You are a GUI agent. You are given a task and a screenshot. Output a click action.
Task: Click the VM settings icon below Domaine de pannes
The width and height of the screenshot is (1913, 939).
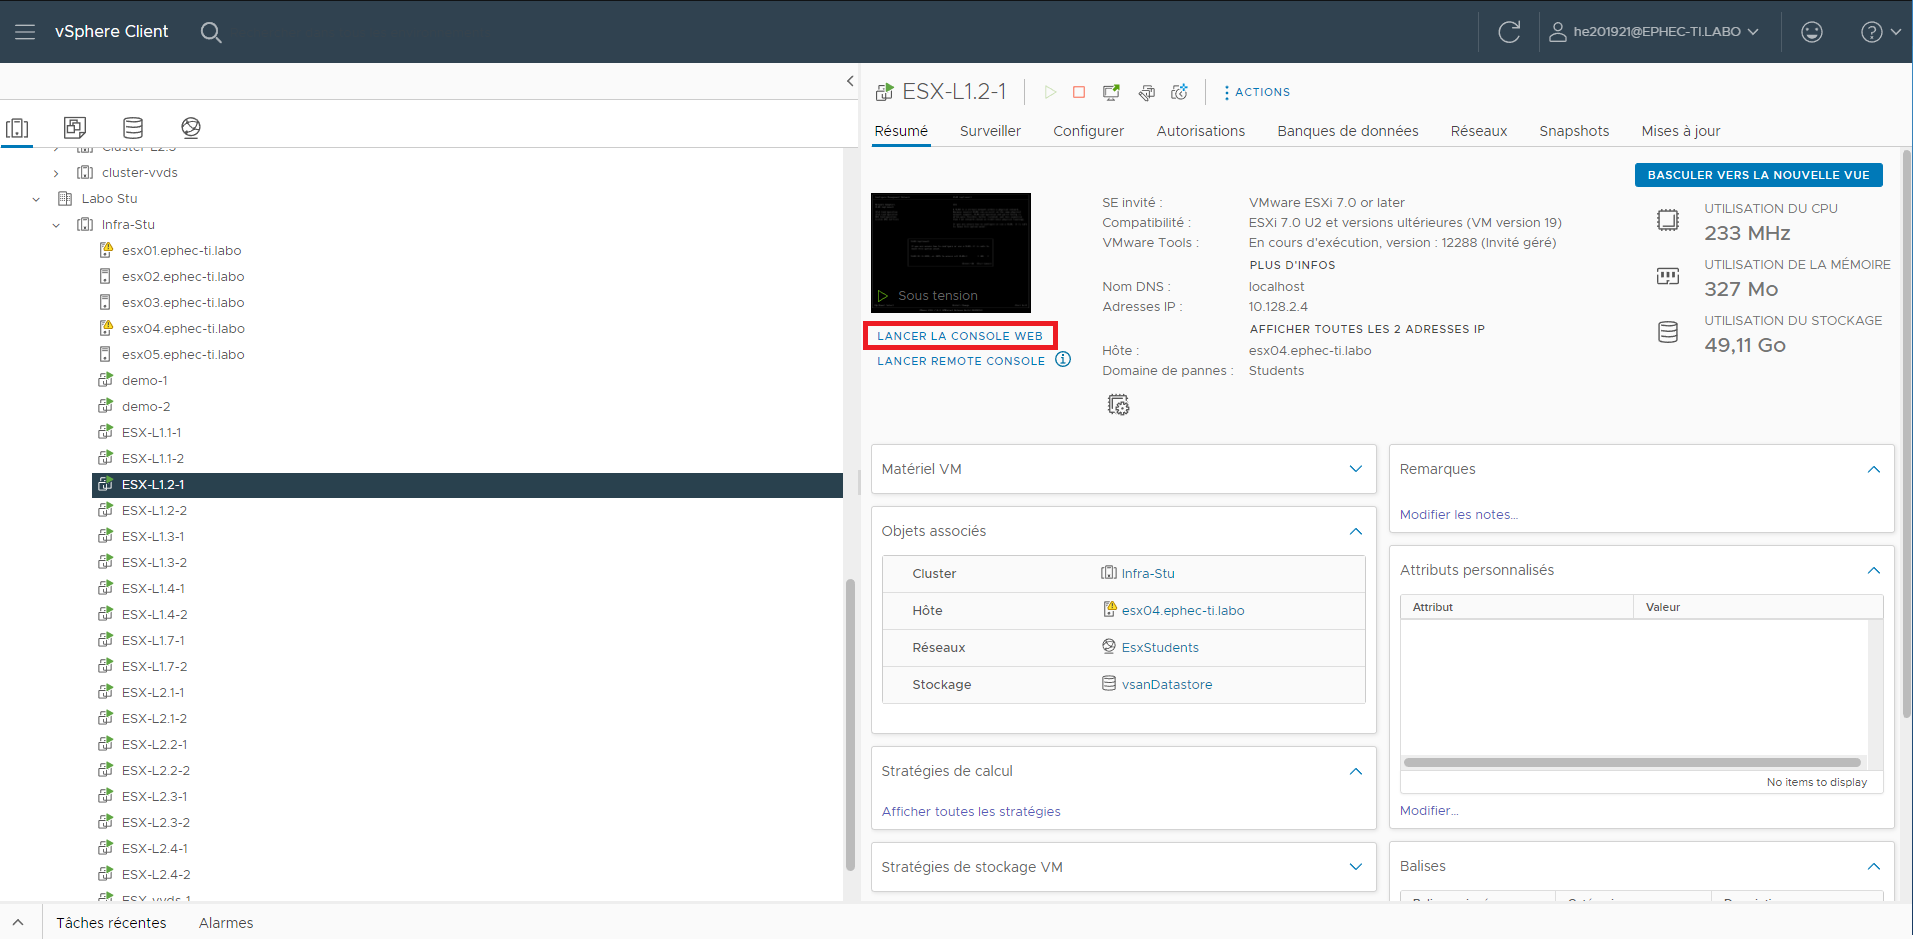[1118, 405]
